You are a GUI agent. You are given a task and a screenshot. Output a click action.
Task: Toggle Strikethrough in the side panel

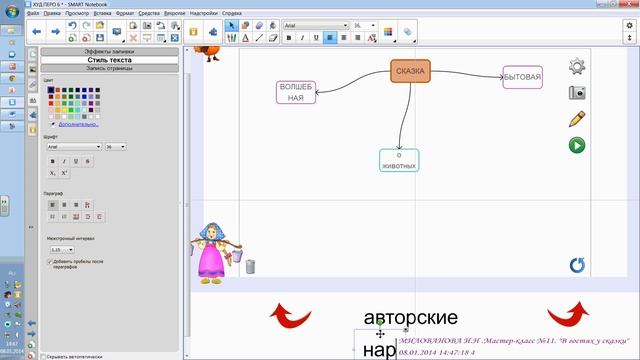[87, 161]
